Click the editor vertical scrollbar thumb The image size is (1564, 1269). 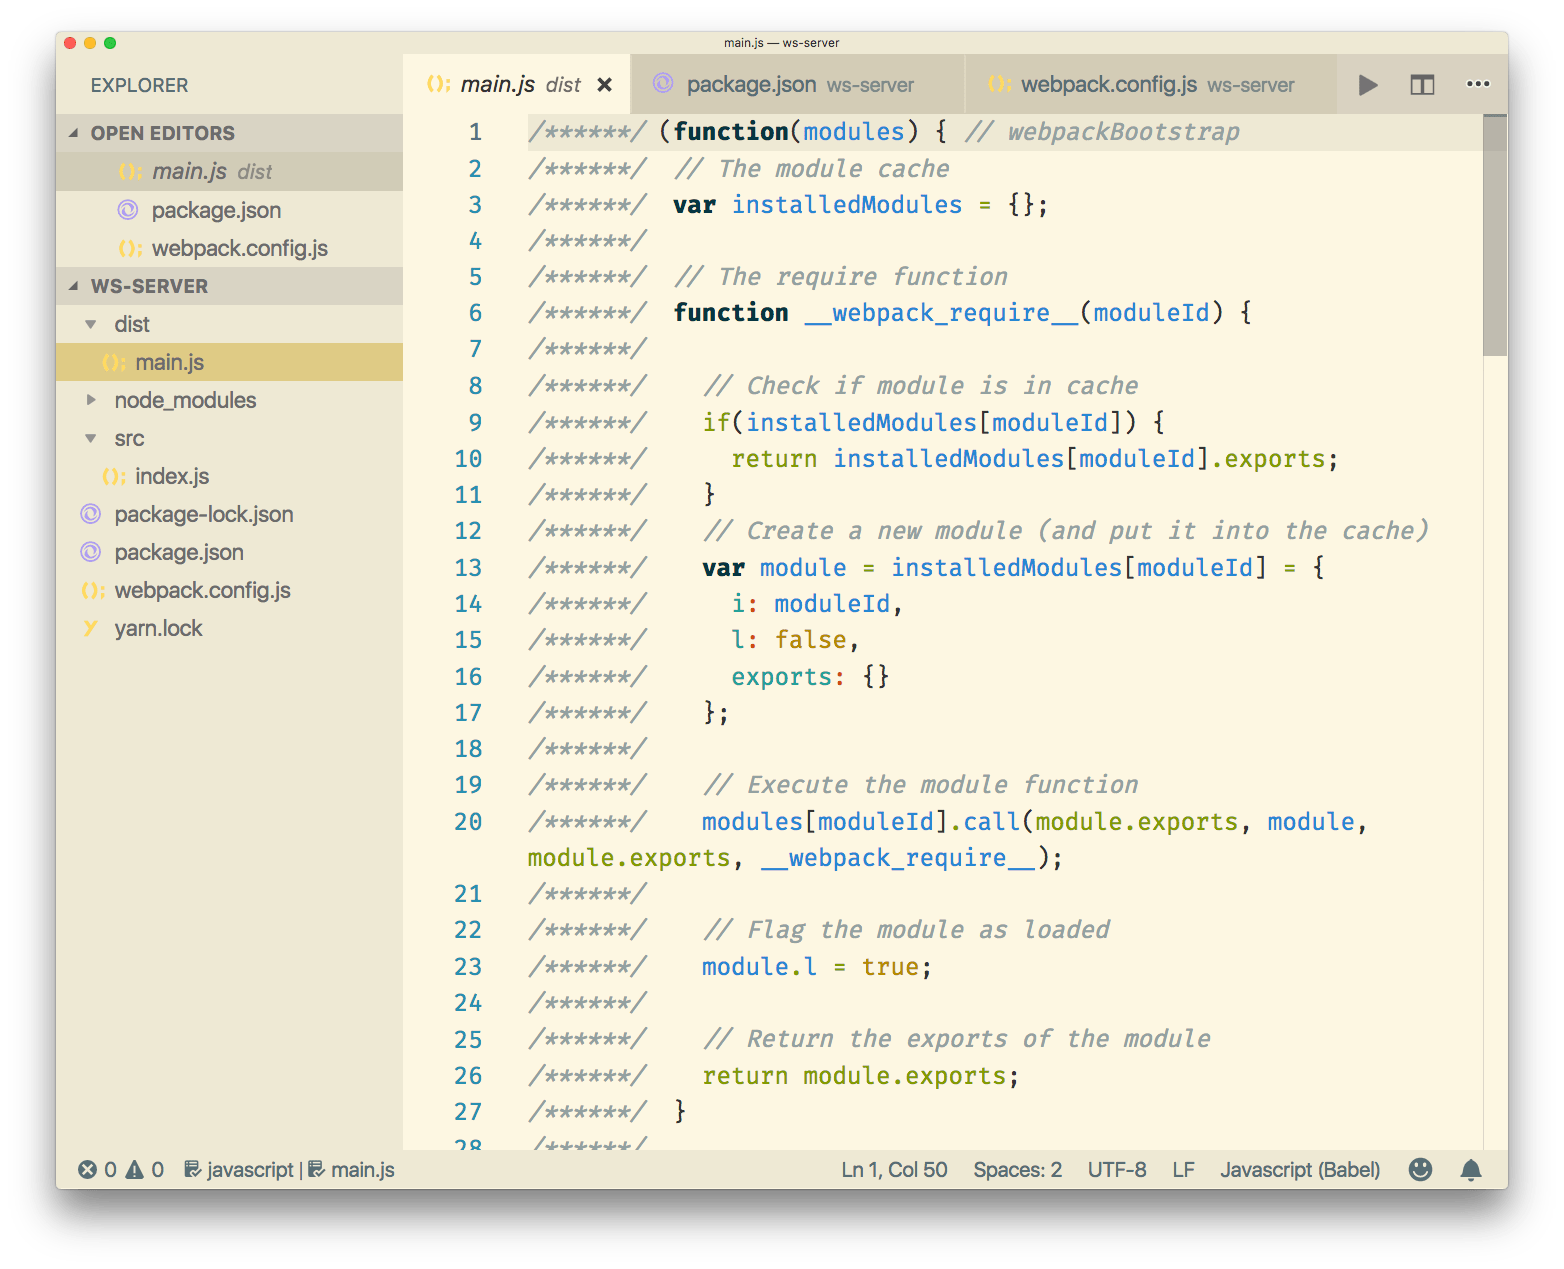coord(1494,235)
